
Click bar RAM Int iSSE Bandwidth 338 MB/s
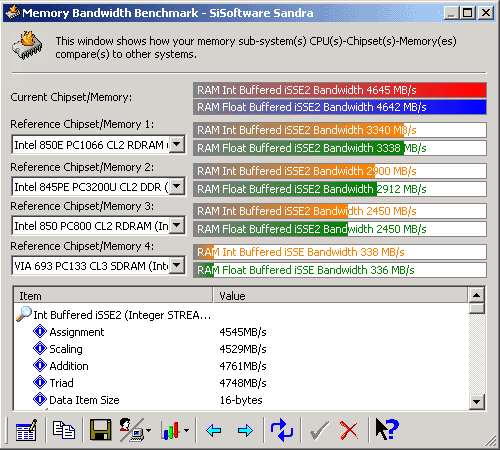pyautogui.click(x=340, y=252)
